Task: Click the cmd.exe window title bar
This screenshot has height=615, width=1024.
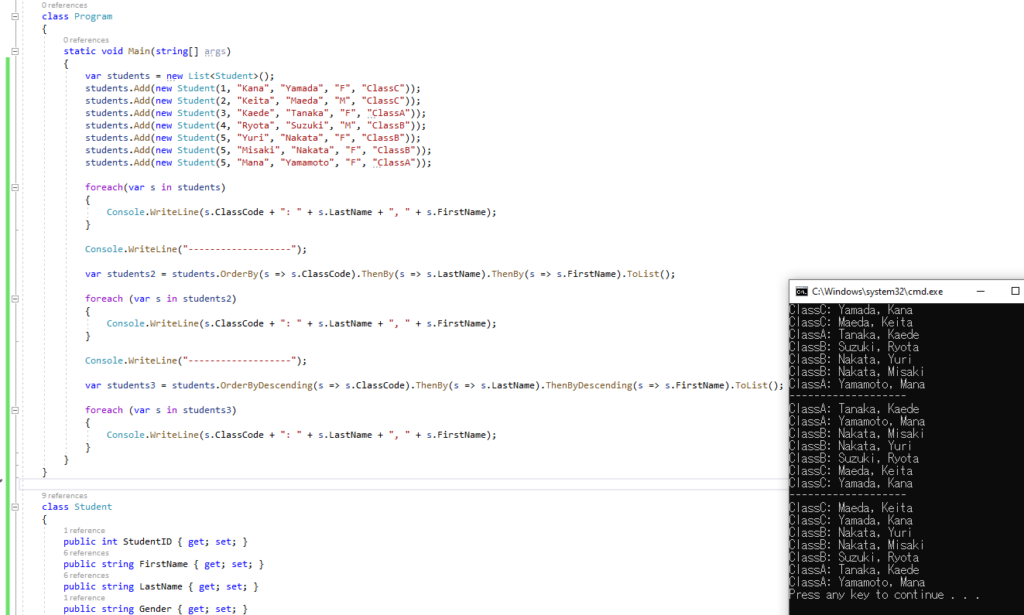Action: 880,291
